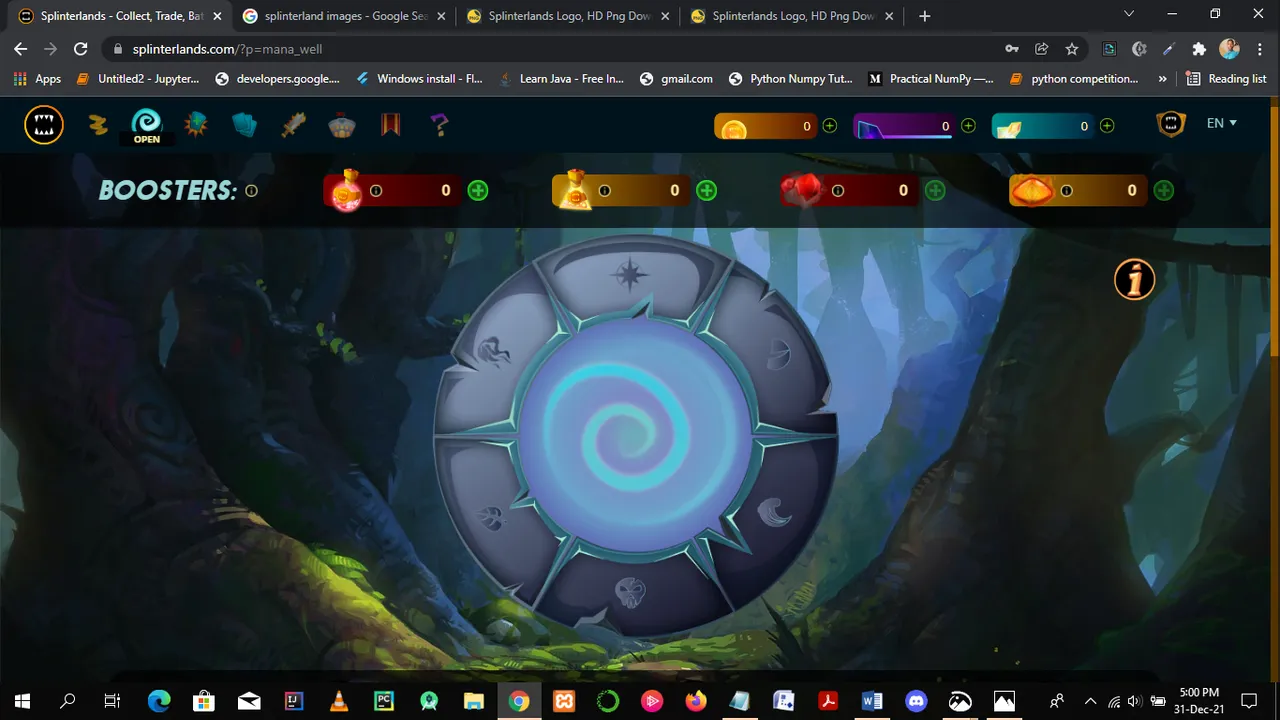1280x720 pixels.
Task: Open the Extensions puzzle piece menu
Action: [1199, 48]
